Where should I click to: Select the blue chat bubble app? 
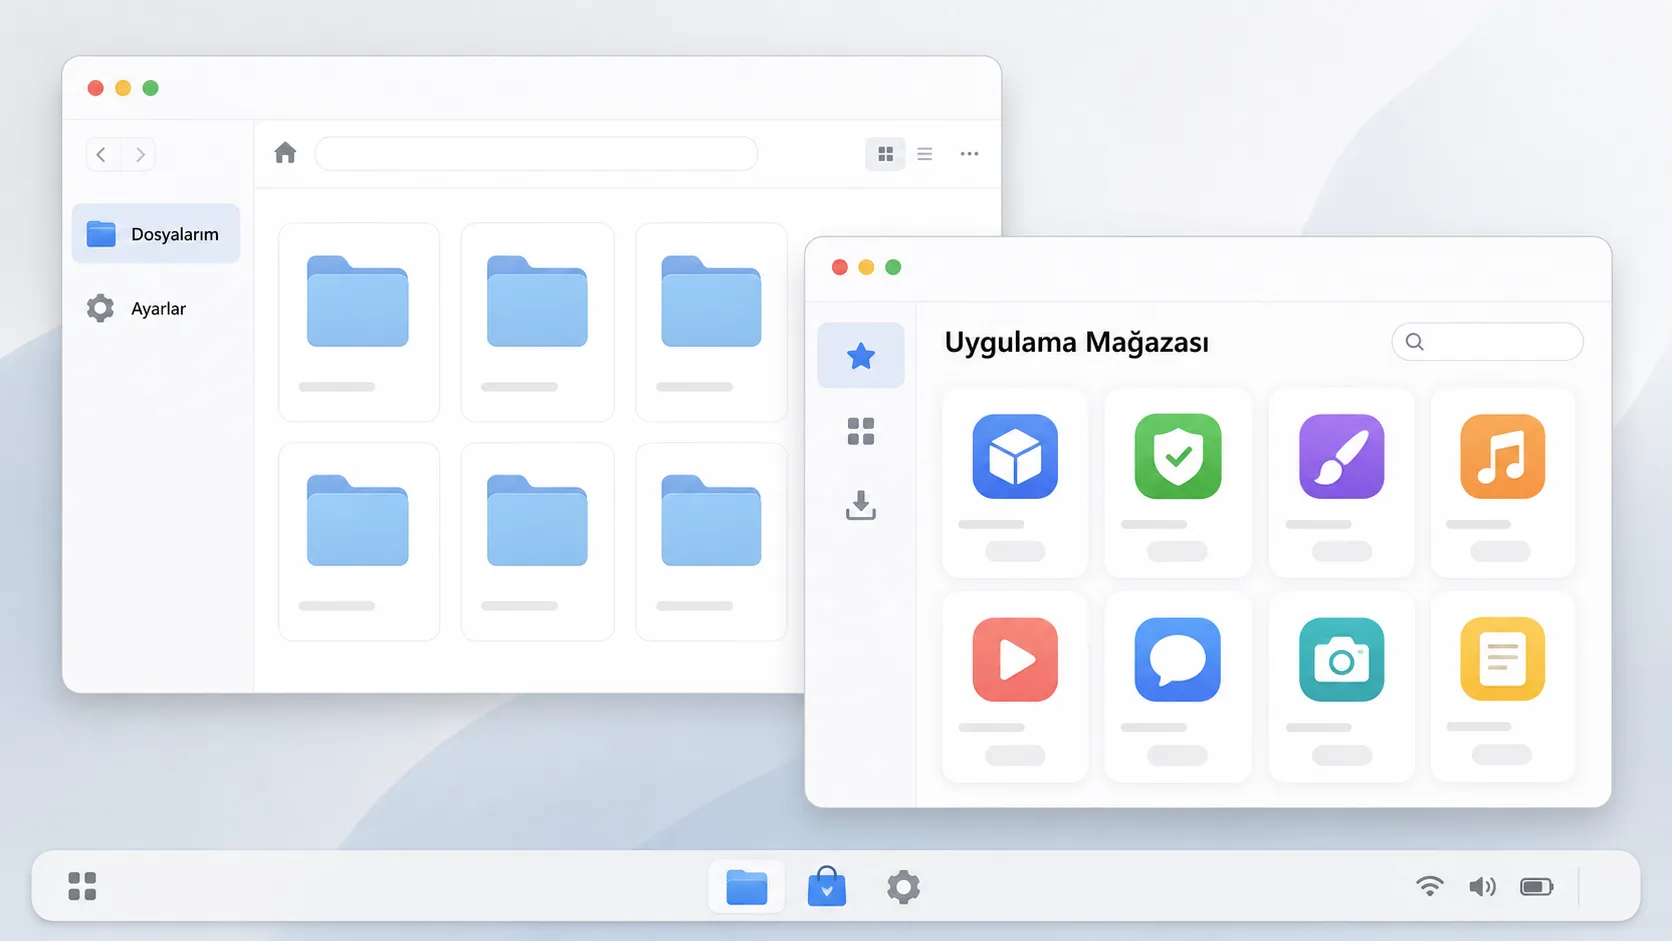point(1178,660)
